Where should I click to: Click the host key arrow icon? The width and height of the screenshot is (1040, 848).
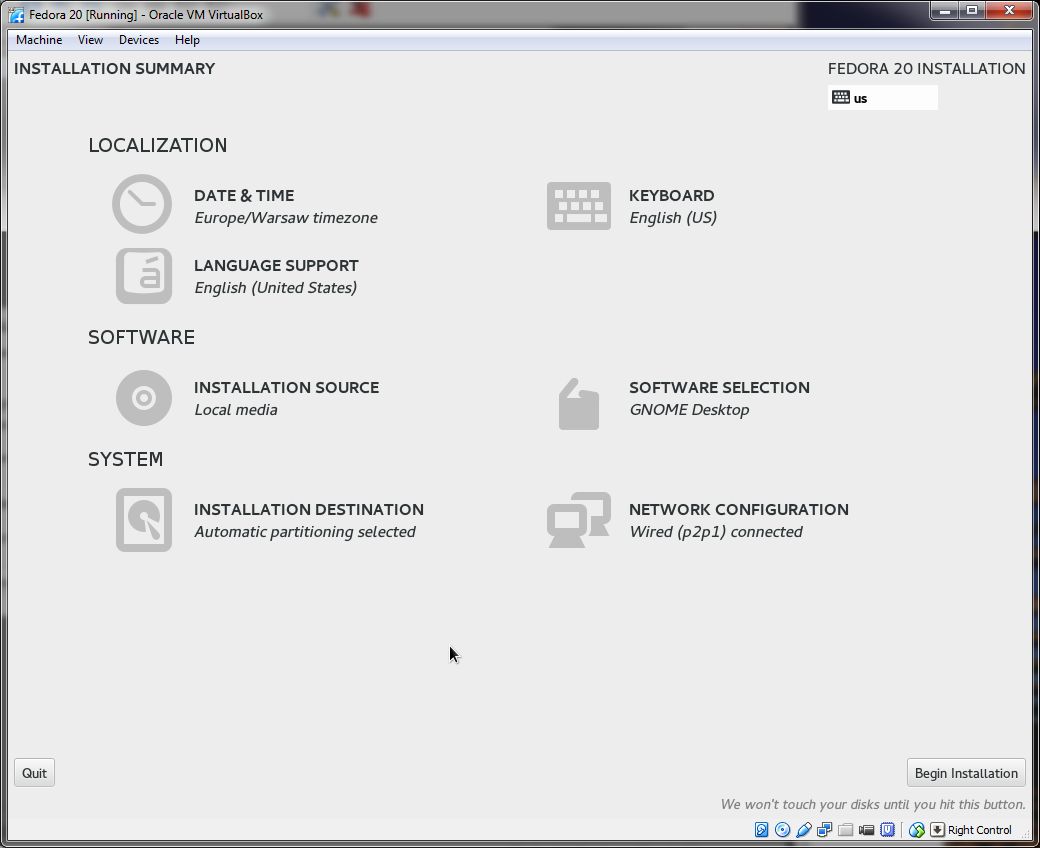[x=937, y=829]
